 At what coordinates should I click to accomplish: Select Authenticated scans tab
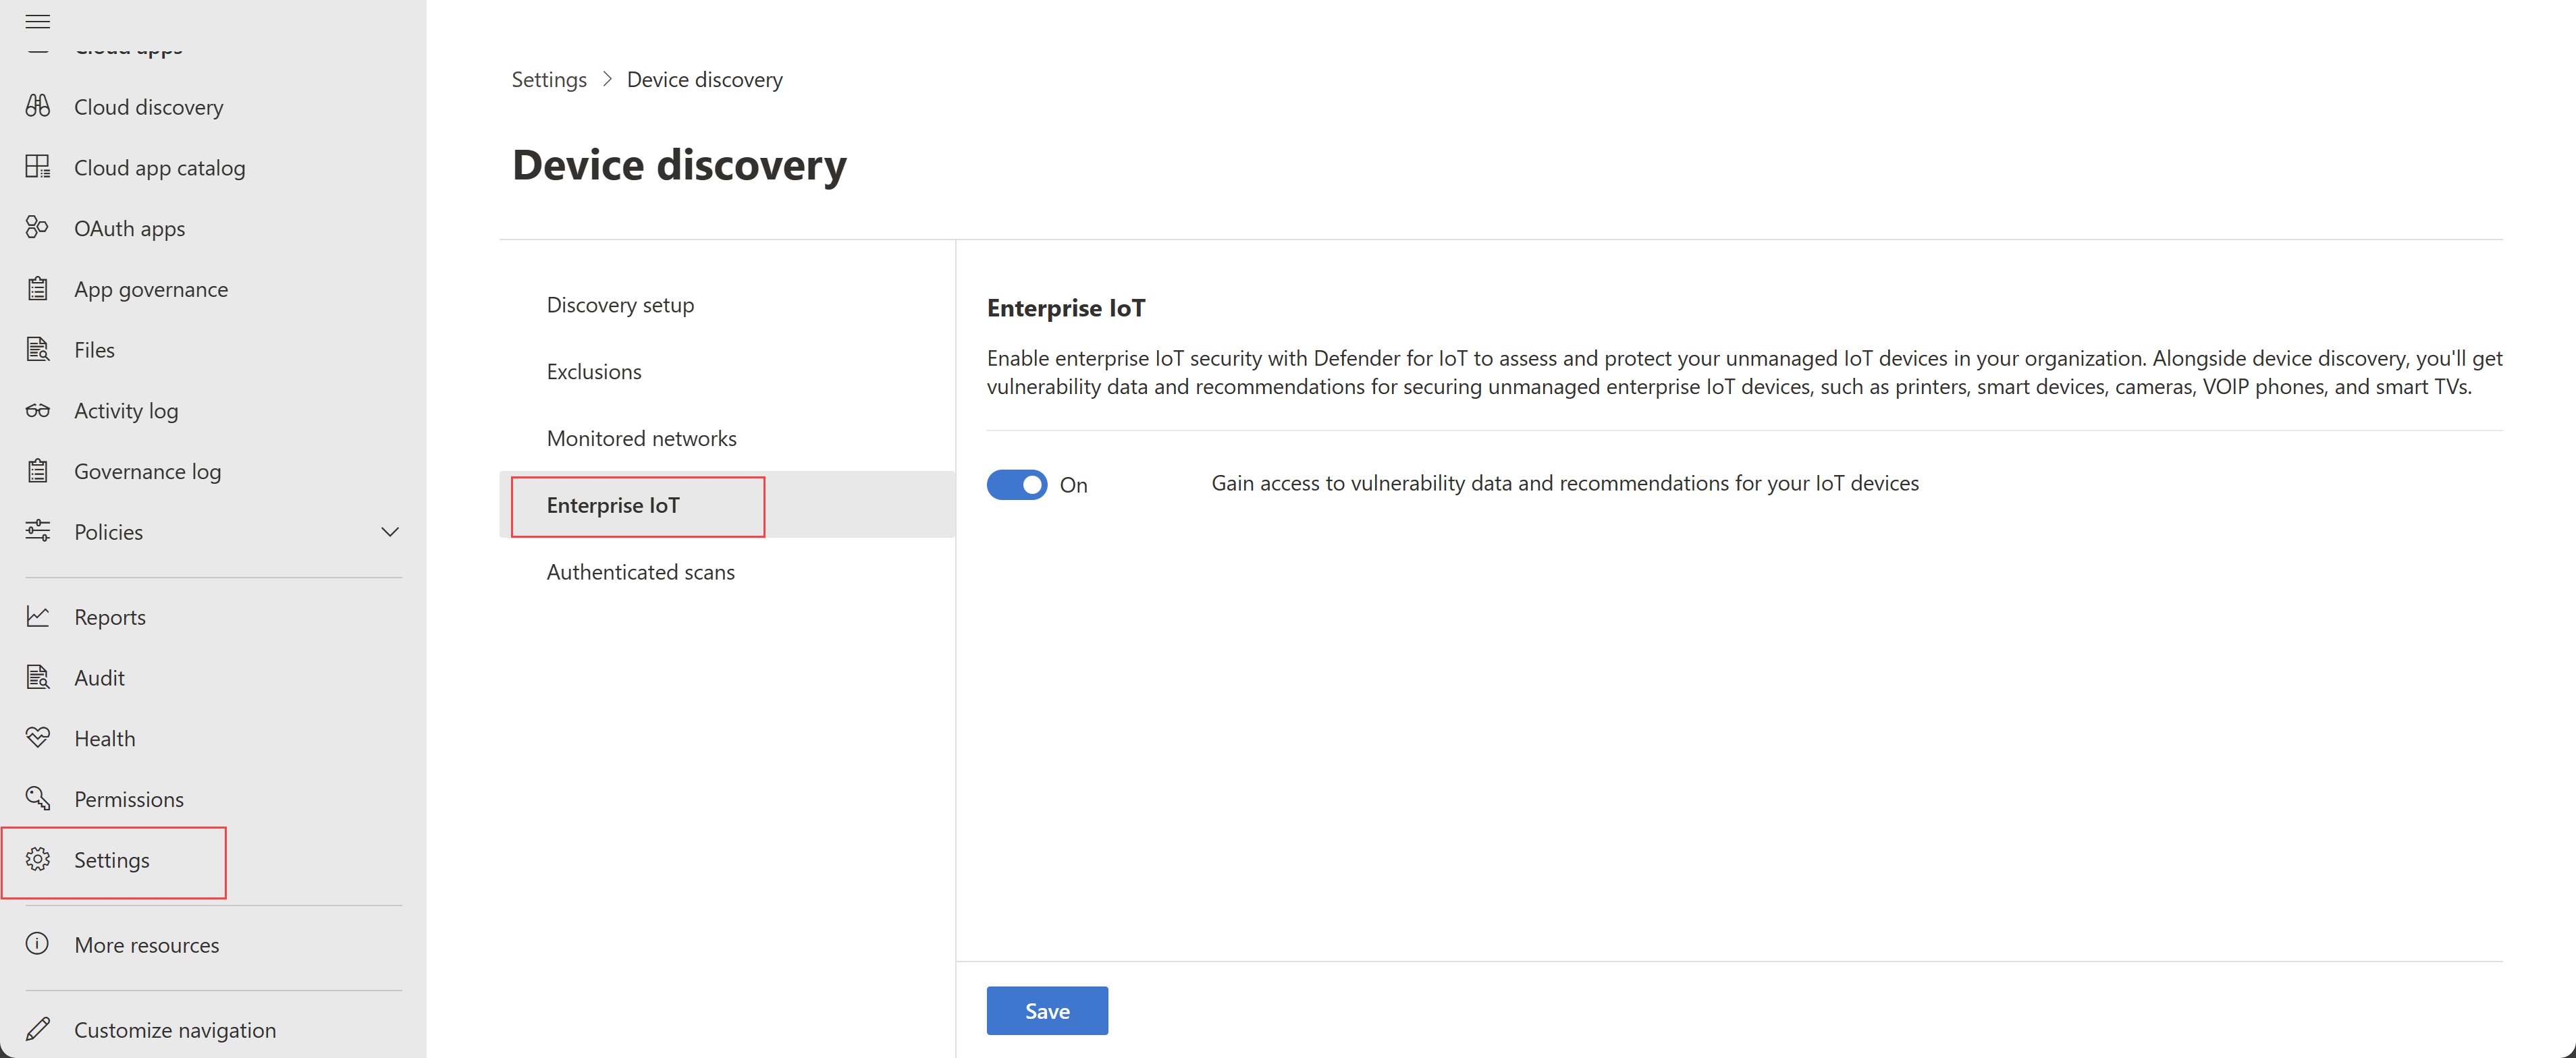click(639, 570)
